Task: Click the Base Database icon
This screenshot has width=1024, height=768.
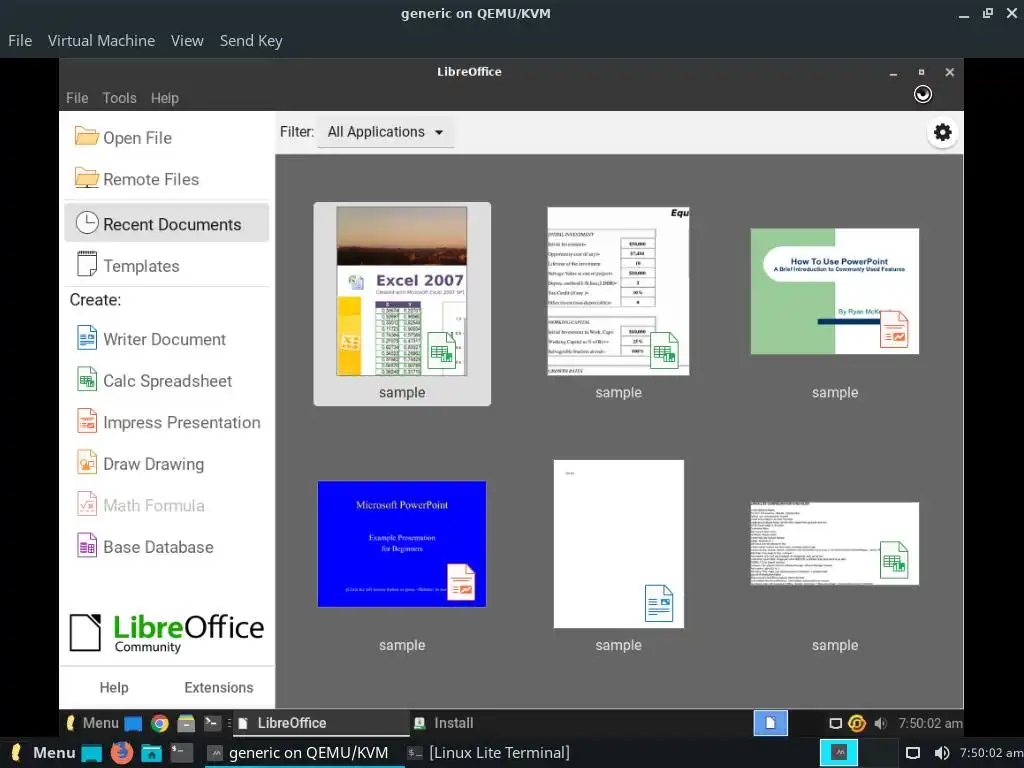Action: (86, 545)
